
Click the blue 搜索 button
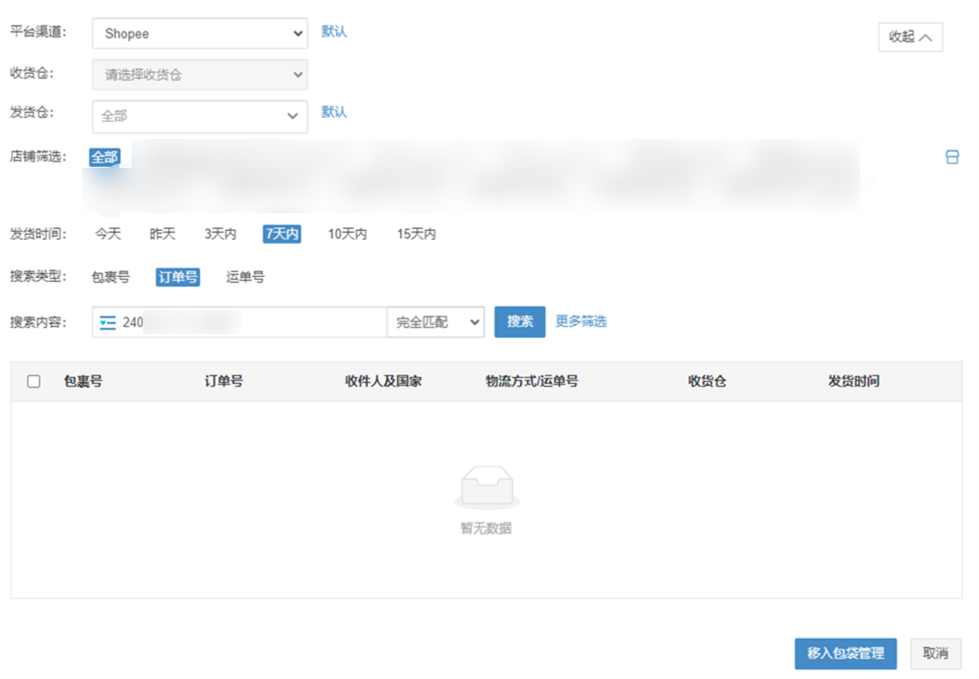coord(519,322)
